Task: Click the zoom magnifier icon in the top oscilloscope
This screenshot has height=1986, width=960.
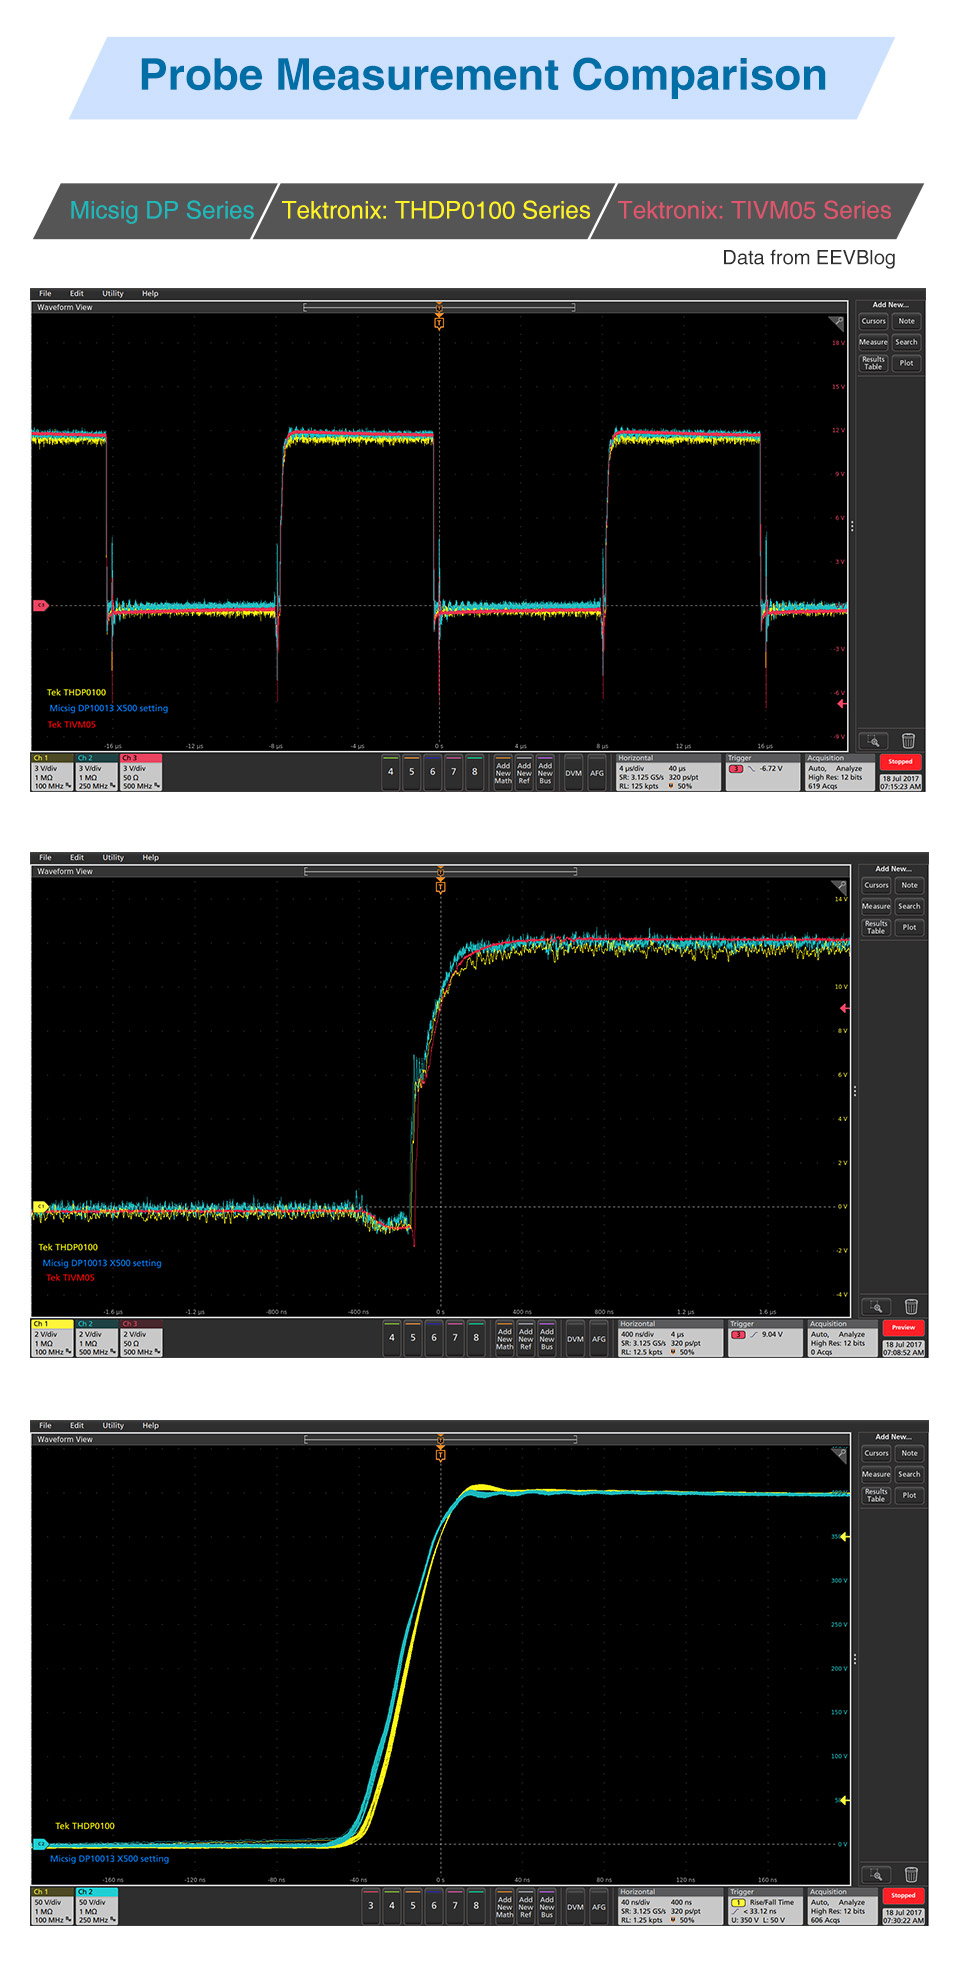Action: point(874,741)
